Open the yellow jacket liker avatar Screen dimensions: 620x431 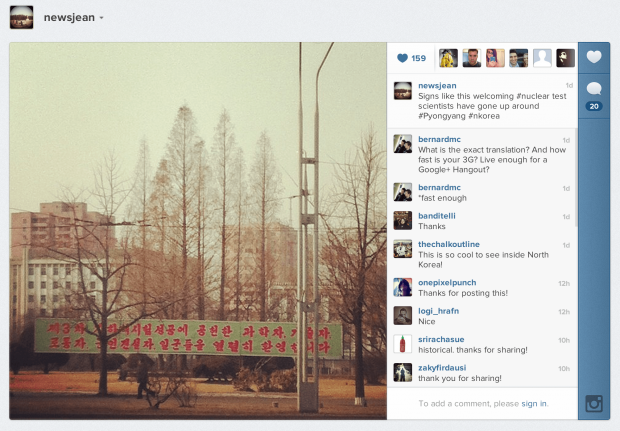[x=448, y=58]
